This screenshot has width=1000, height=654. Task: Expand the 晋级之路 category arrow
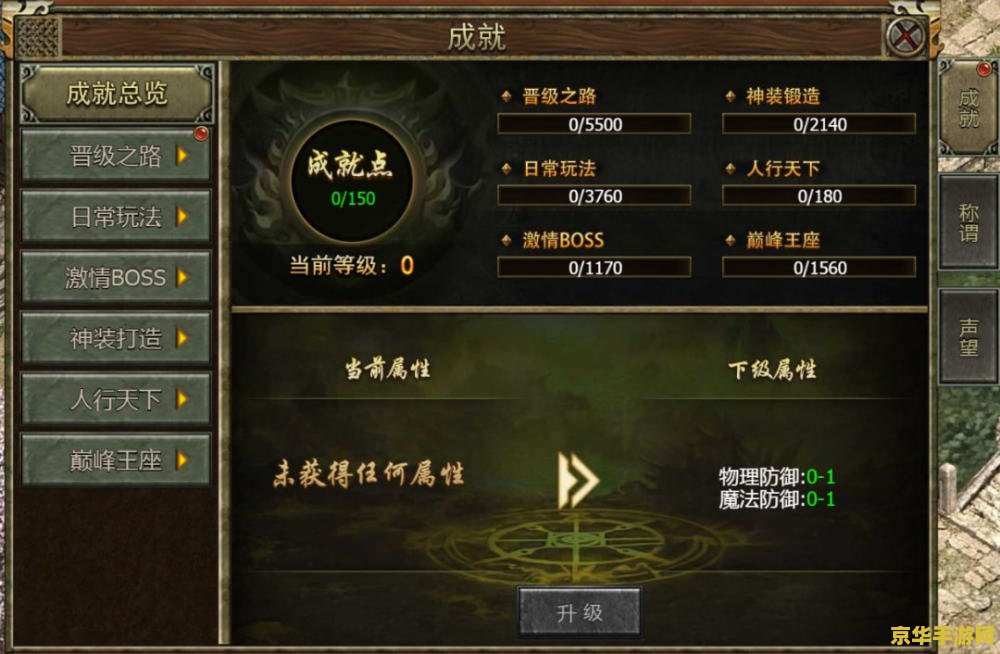pyautogui.click(x=182, y=155)
